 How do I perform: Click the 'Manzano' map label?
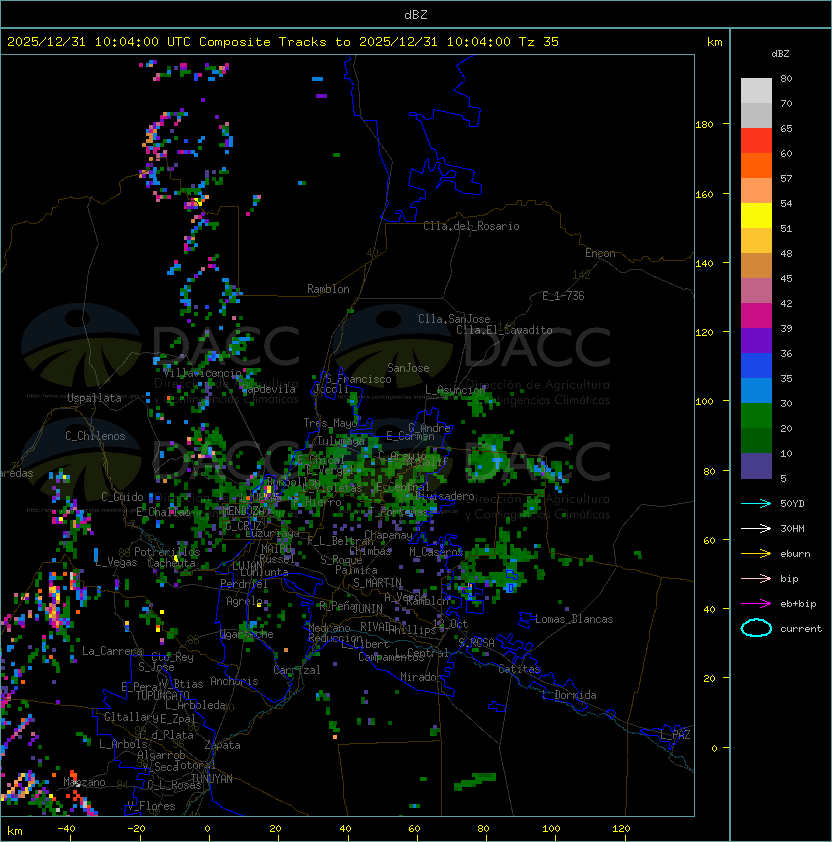coord(84,782)
